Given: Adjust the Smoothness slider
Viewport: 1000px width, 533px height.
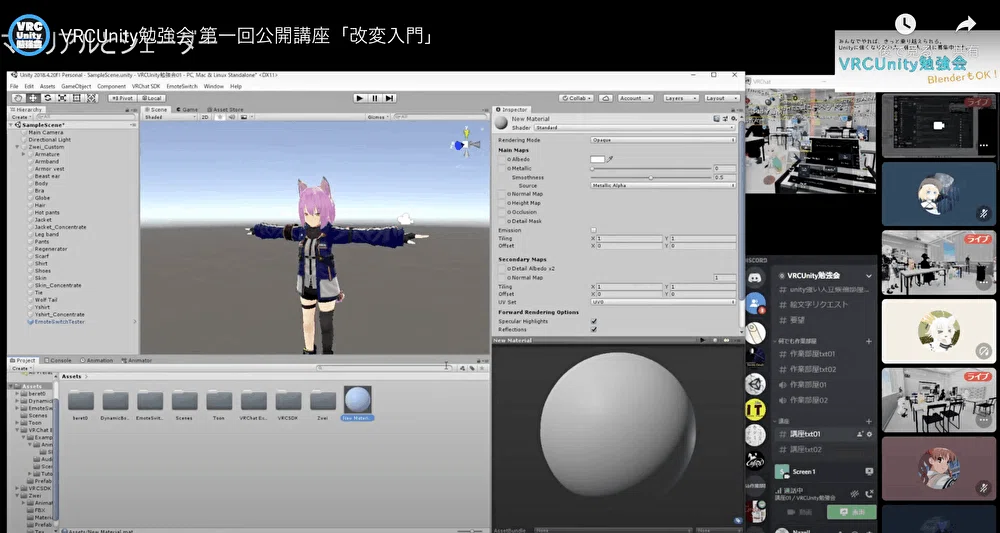Looking at the screenshot, I should tap(651, 177).
